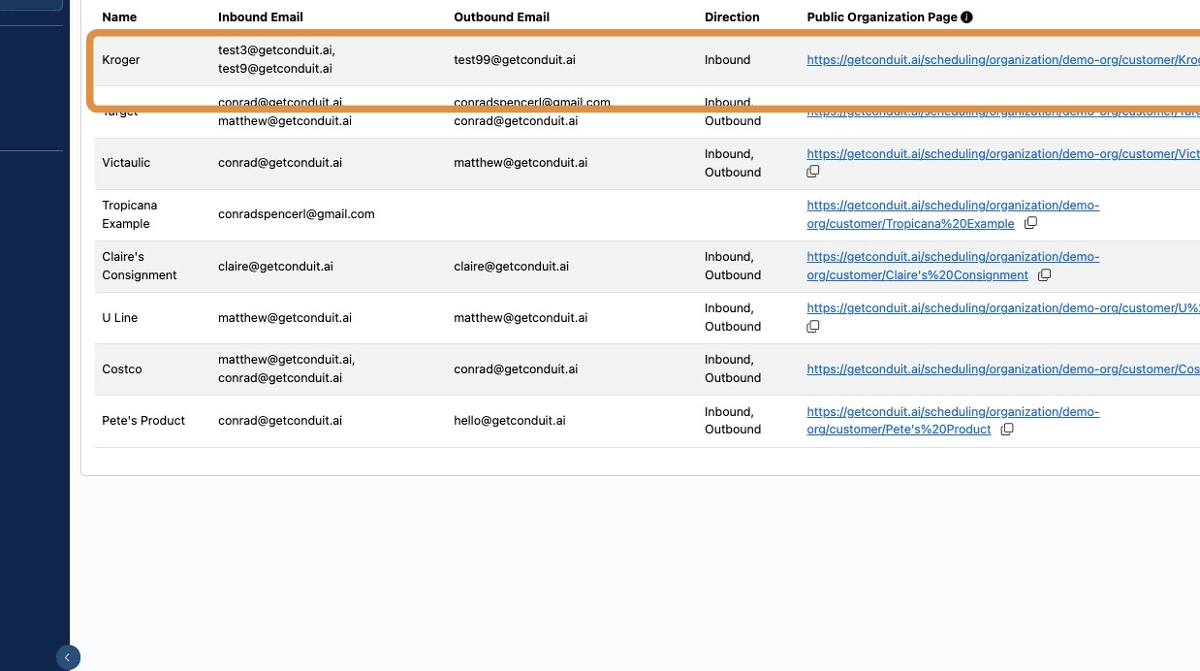The width and height of the screenshot is (1200, 671).
Task: Select the Pete's Product name cell
Action: (x=144, y=420)
